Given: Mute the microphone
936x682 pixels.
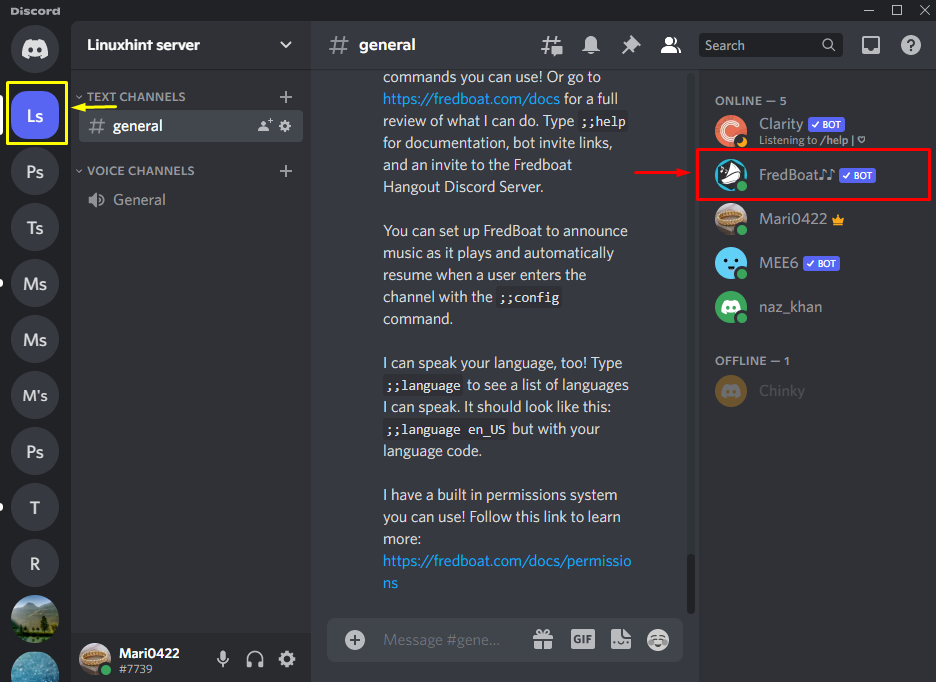Looking at the screenshot, I should (223, 659).
